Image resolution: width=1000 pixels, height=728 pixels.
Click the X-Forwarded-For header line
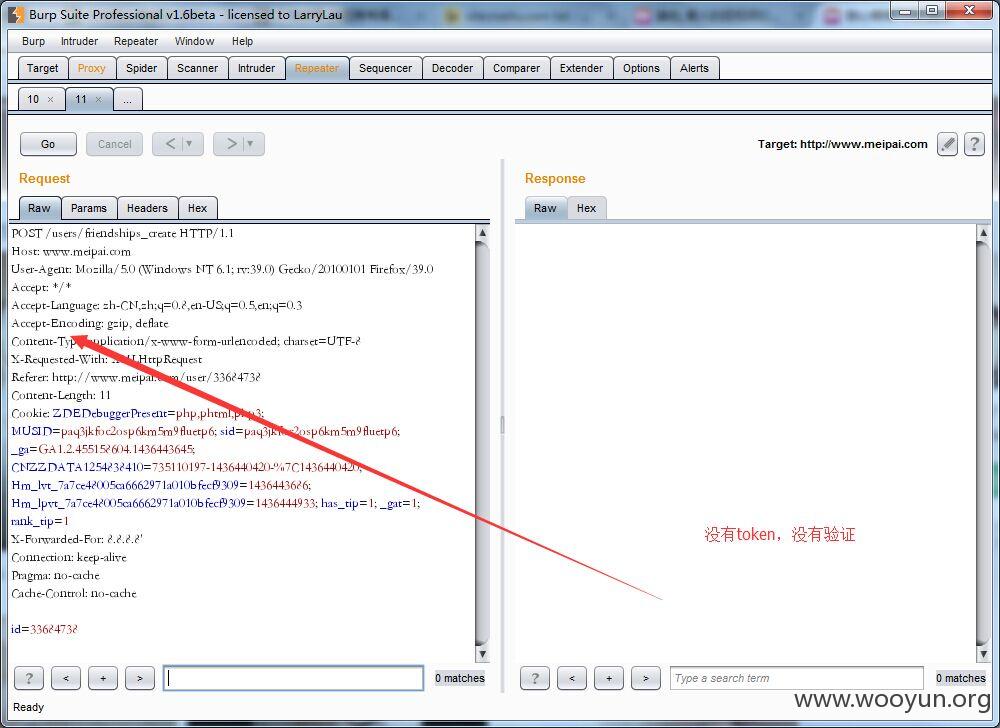[77, 539]
